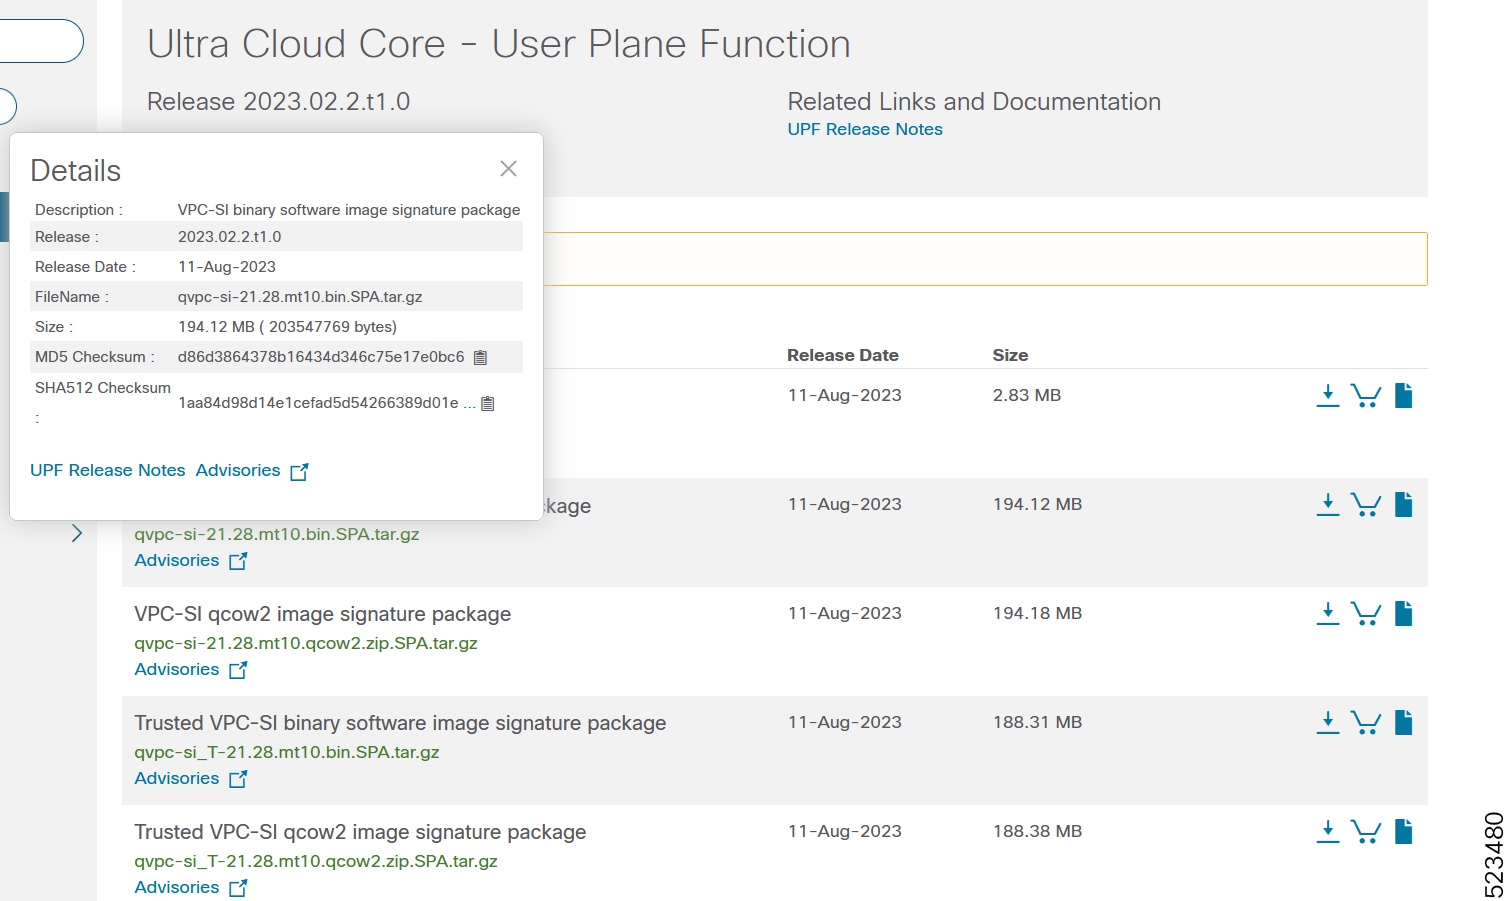This screenshot has width=1505, height=901.
Task: Select filename qvpc-si_T-21.28.mt10.qcow2.zip.SPA.tar.gz
Action: click(x=316, y=861)
